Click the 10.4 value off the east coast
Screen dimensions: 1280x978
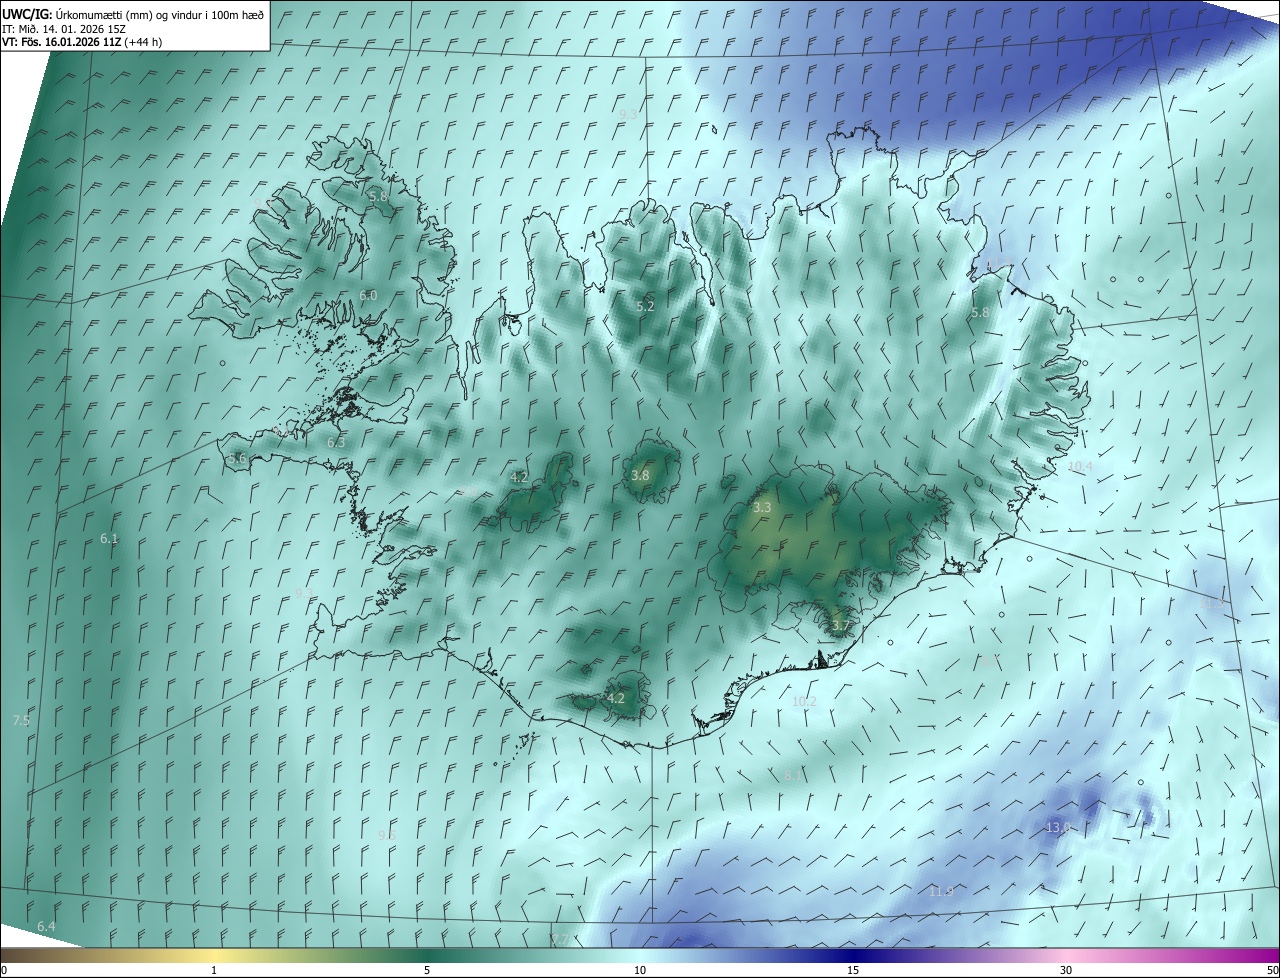[x=1080, y=466]
